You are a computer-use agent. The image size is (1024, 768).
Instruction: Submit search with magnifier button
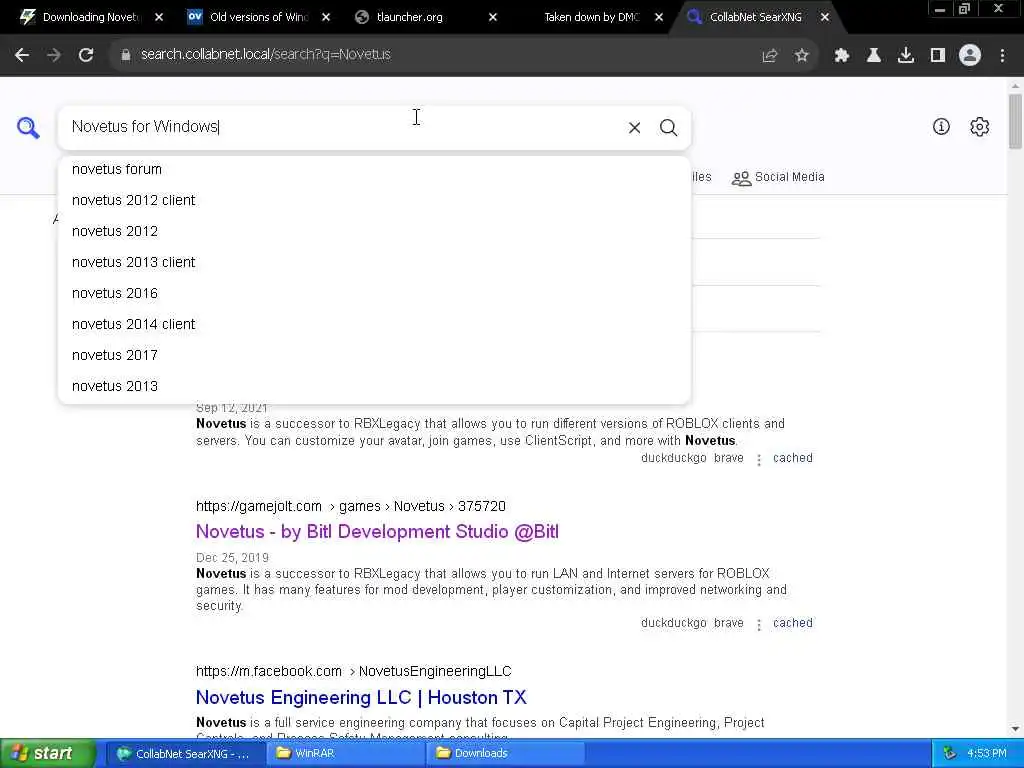point(668,127)
